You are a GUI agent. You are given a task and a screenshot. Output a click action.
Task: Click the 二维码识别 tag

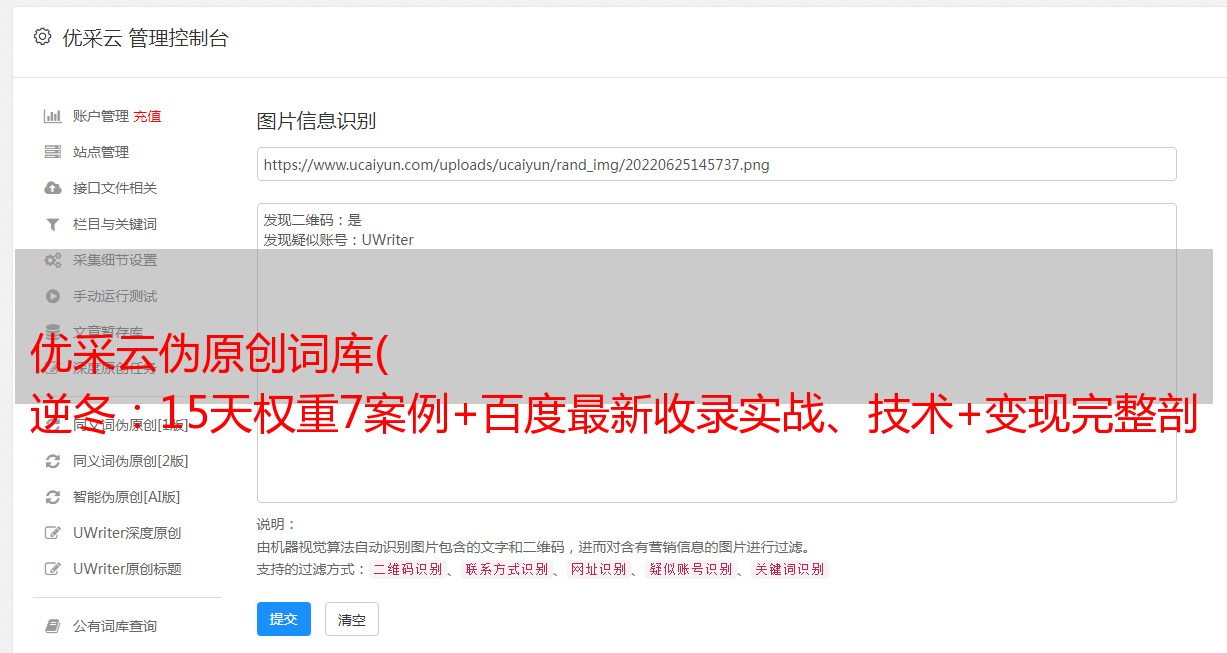coord(407,569)
